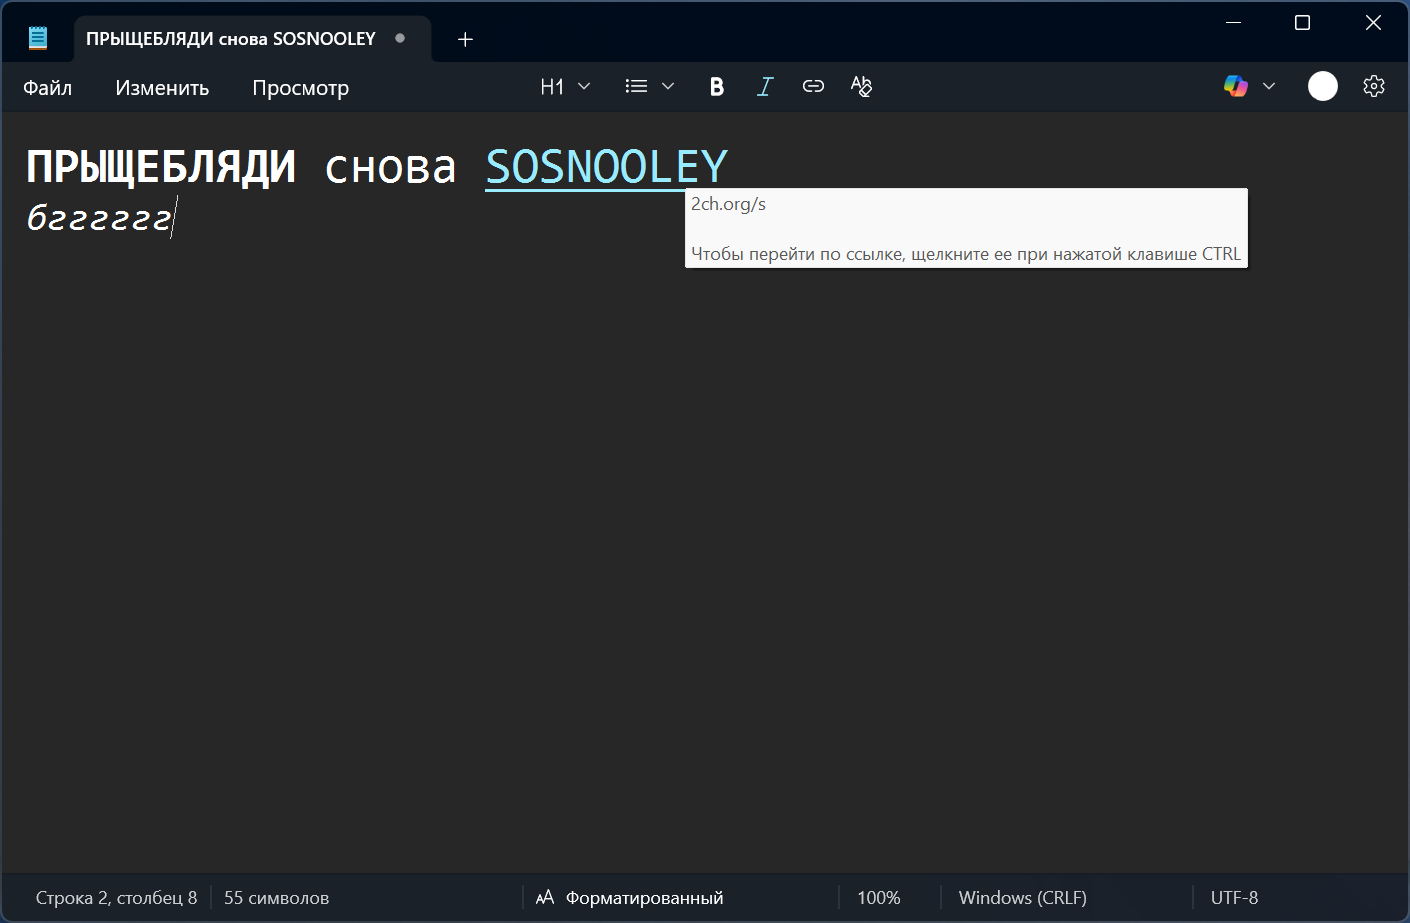
Task: Open the Изменить menu
Action: pyautogui.click(x=162, y=88)
